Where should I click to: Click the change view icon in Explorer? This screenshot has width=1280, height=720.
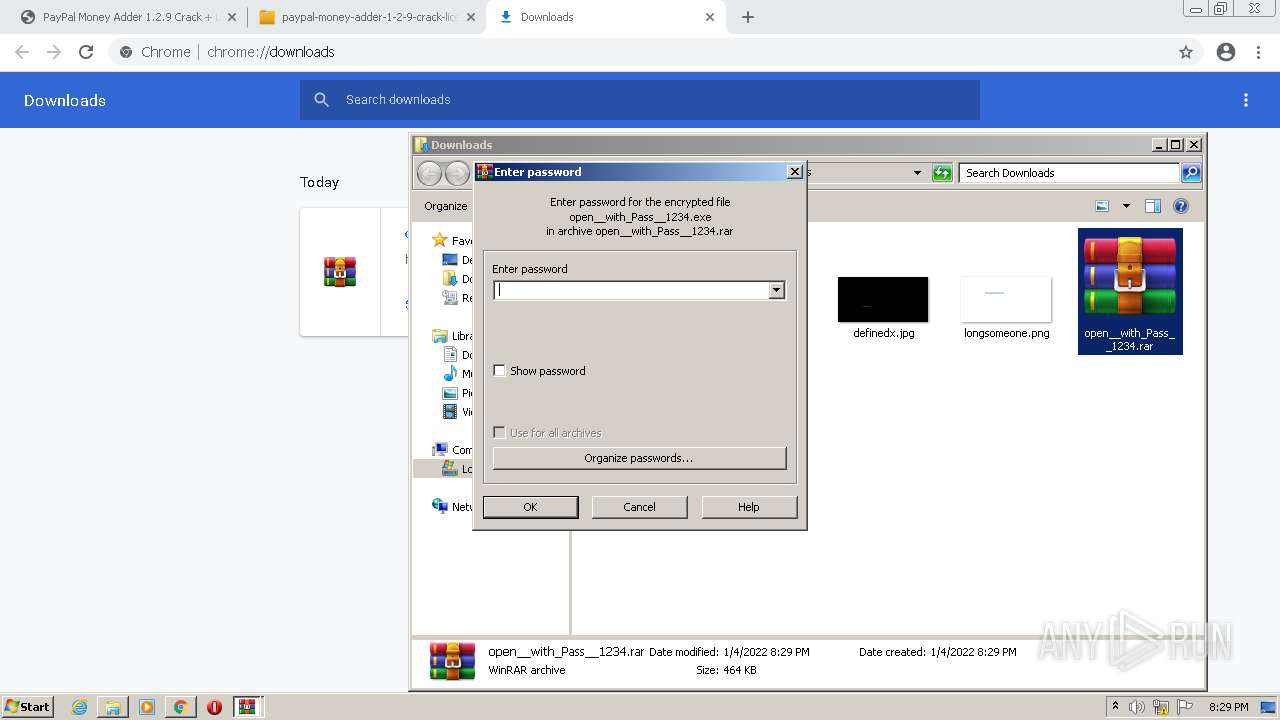[x=1102, y=206]
